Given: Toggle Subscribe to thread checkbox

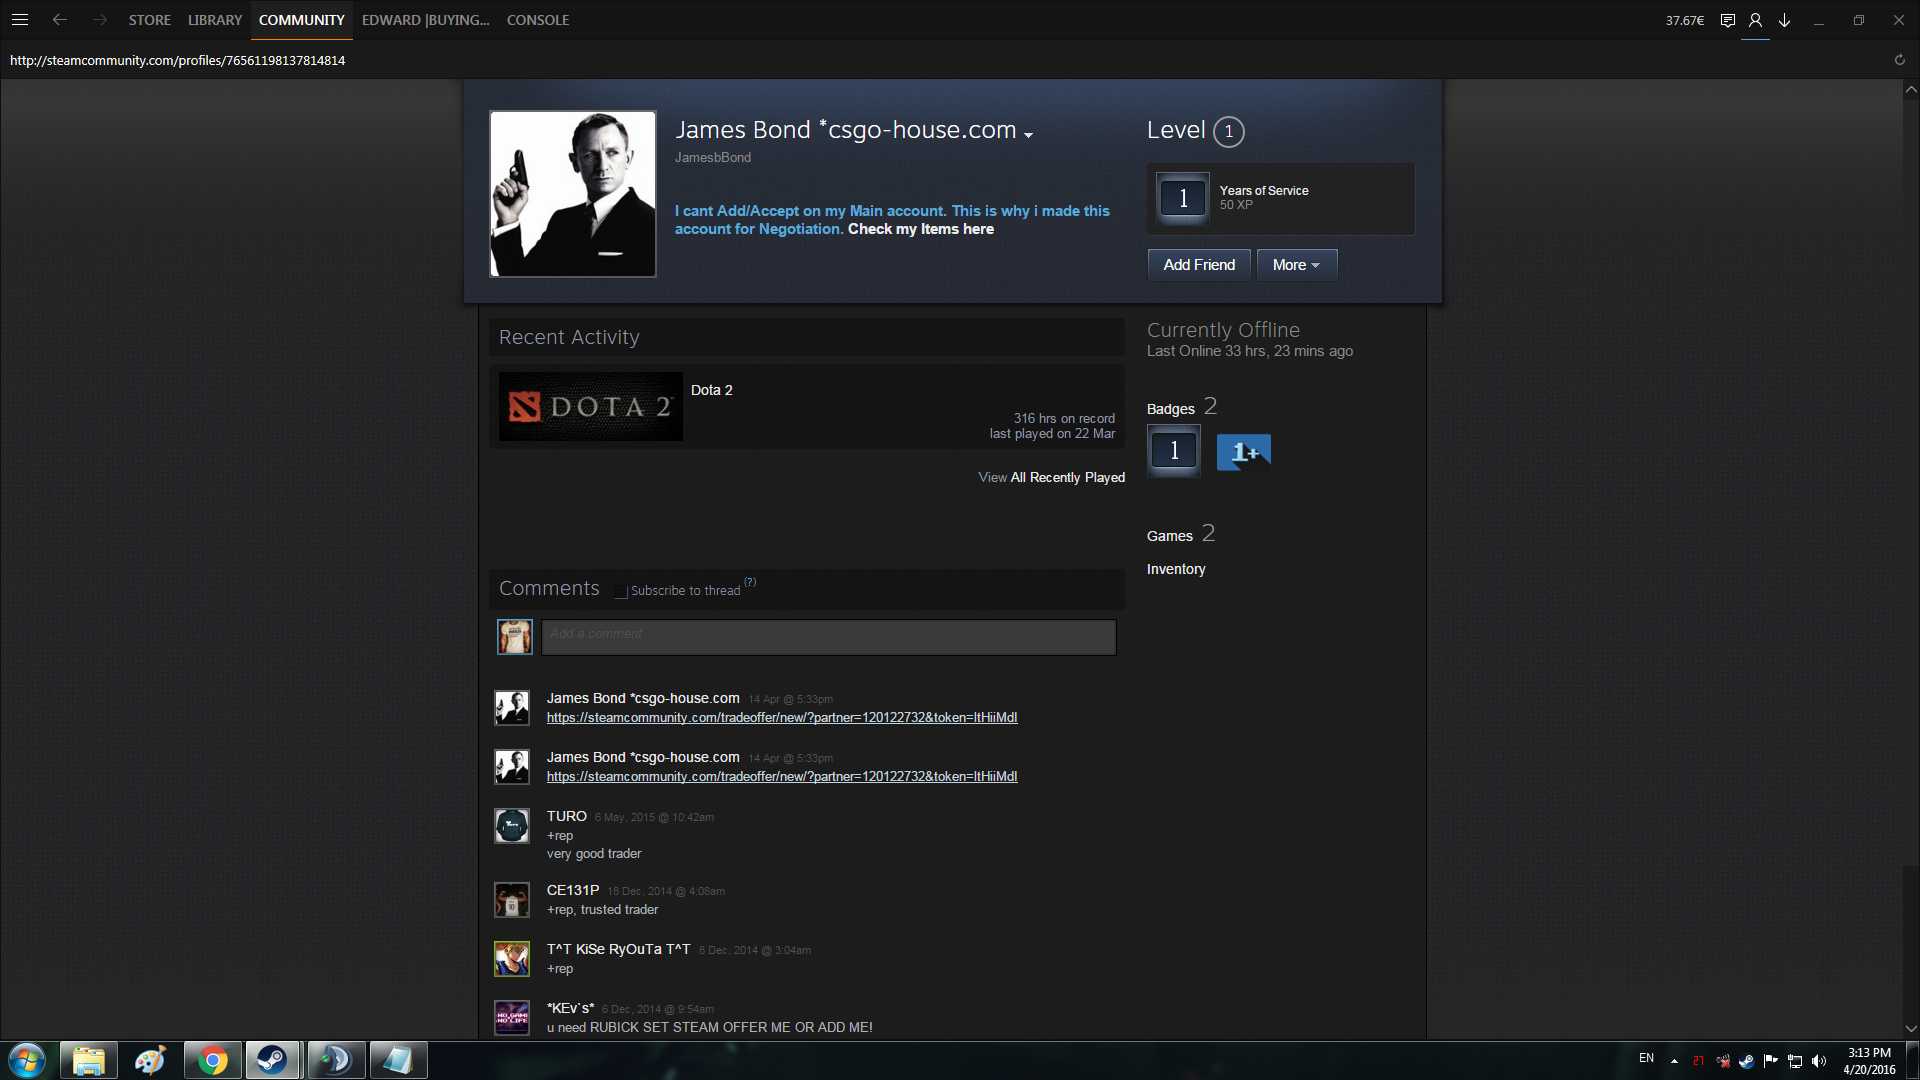Looking at the screenshot, I should click(621, 591).
